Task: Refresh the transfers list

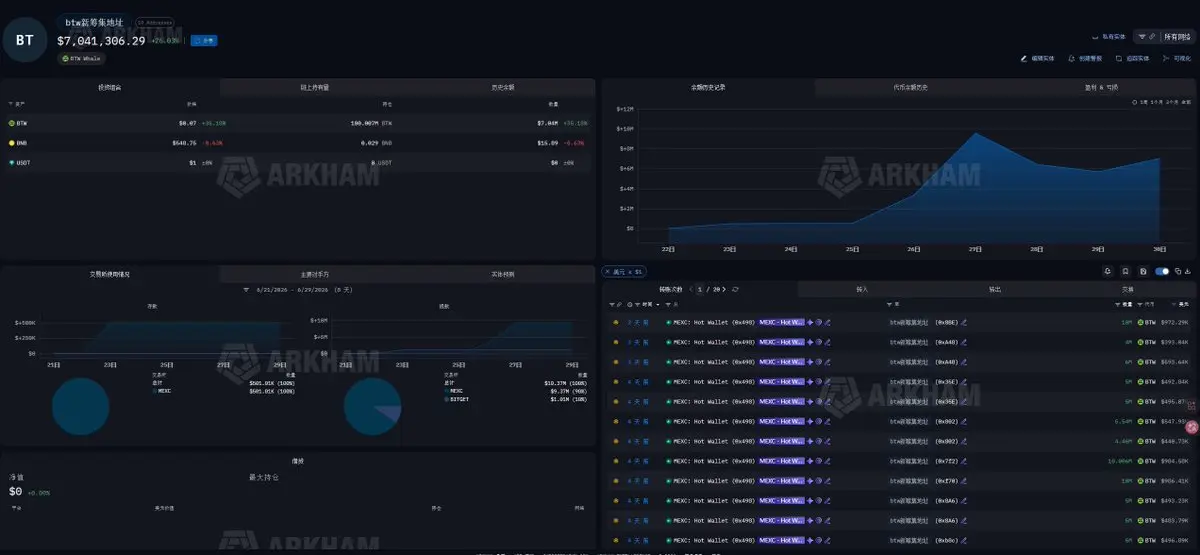Action: pos(736,289)
